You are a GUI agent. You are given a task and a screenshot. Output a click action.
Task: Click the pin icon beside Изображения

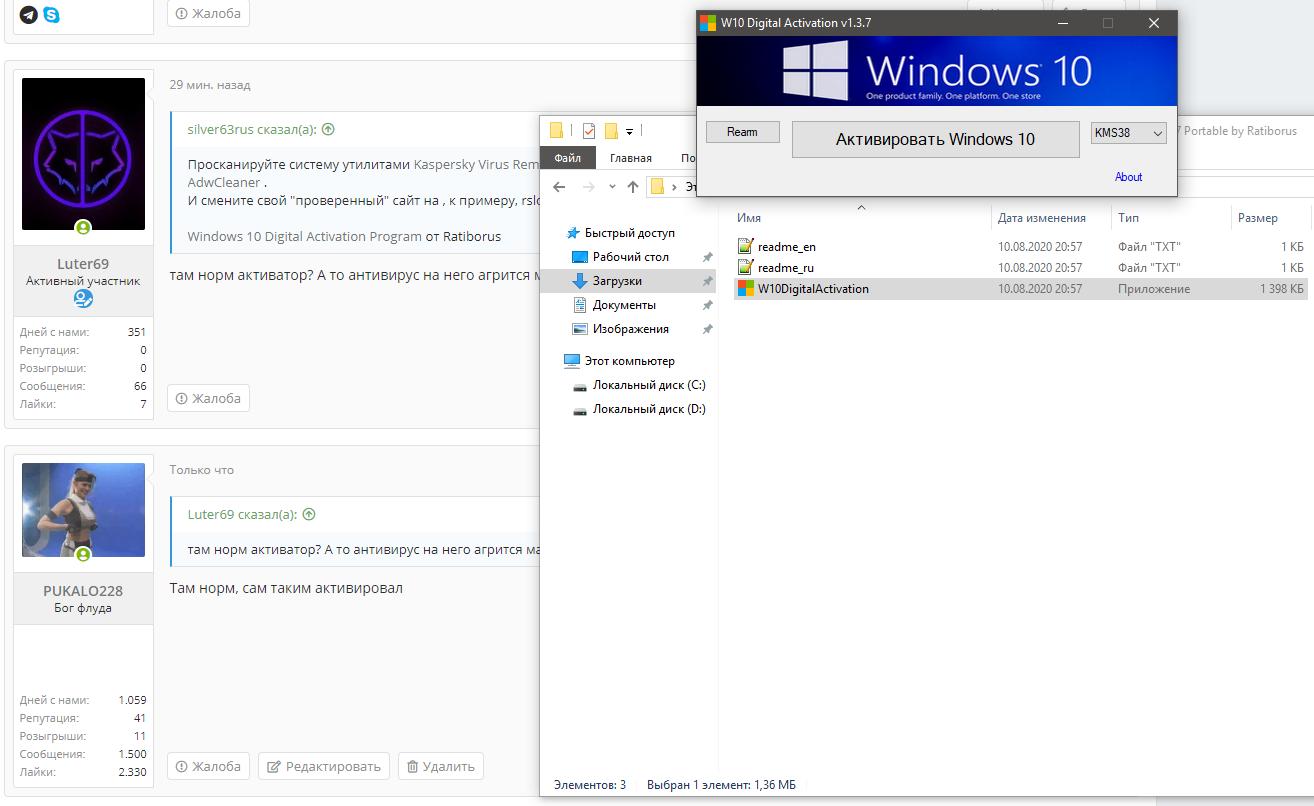707,329
